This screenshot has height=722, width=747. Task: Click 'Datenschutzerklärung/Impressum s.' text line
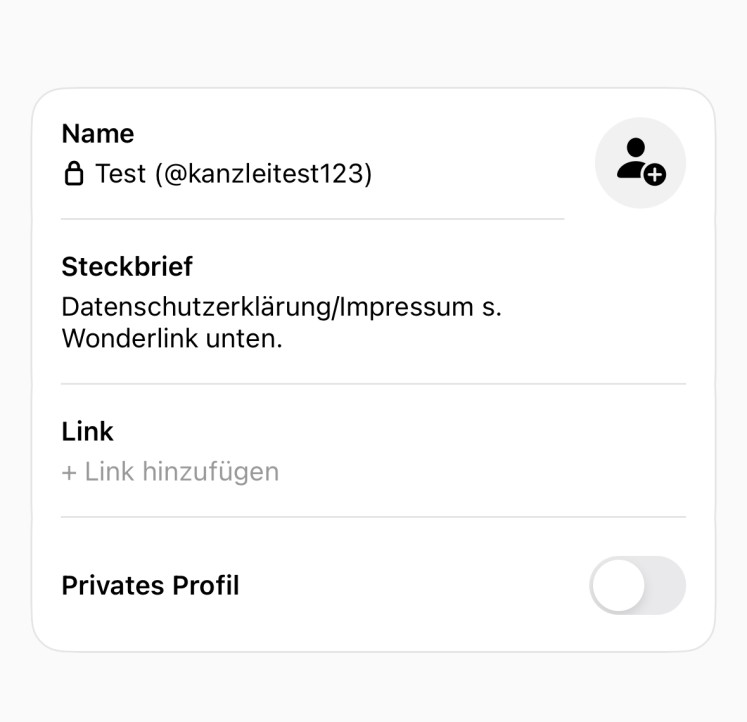[281, 306]
